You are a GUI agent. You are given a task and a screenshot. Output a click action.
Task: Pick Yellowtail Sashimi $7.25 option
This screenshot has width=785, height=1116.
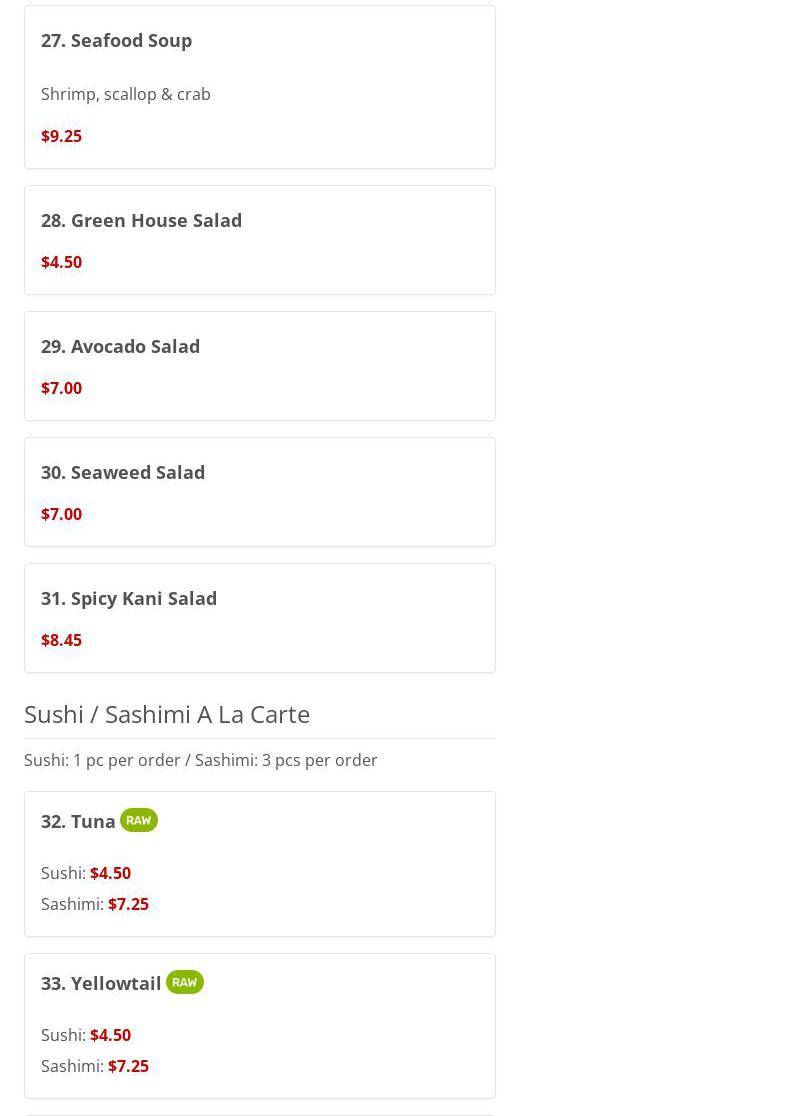click(128, 1066)
